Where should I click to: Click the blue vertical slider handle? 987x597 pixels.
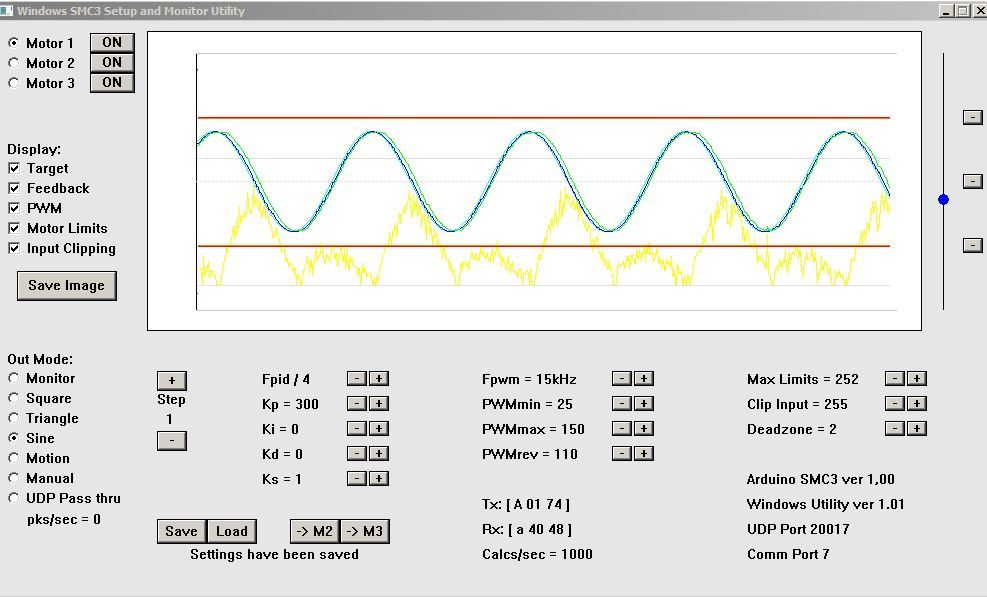point(943,200)
